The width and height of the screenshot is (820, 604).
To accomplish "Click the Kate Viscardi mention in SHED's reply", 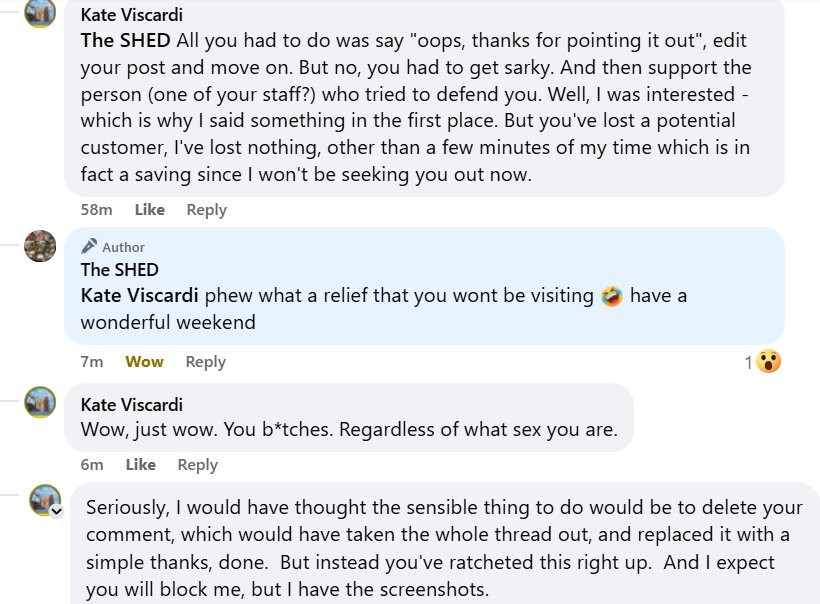I will [x=140, y=295].
